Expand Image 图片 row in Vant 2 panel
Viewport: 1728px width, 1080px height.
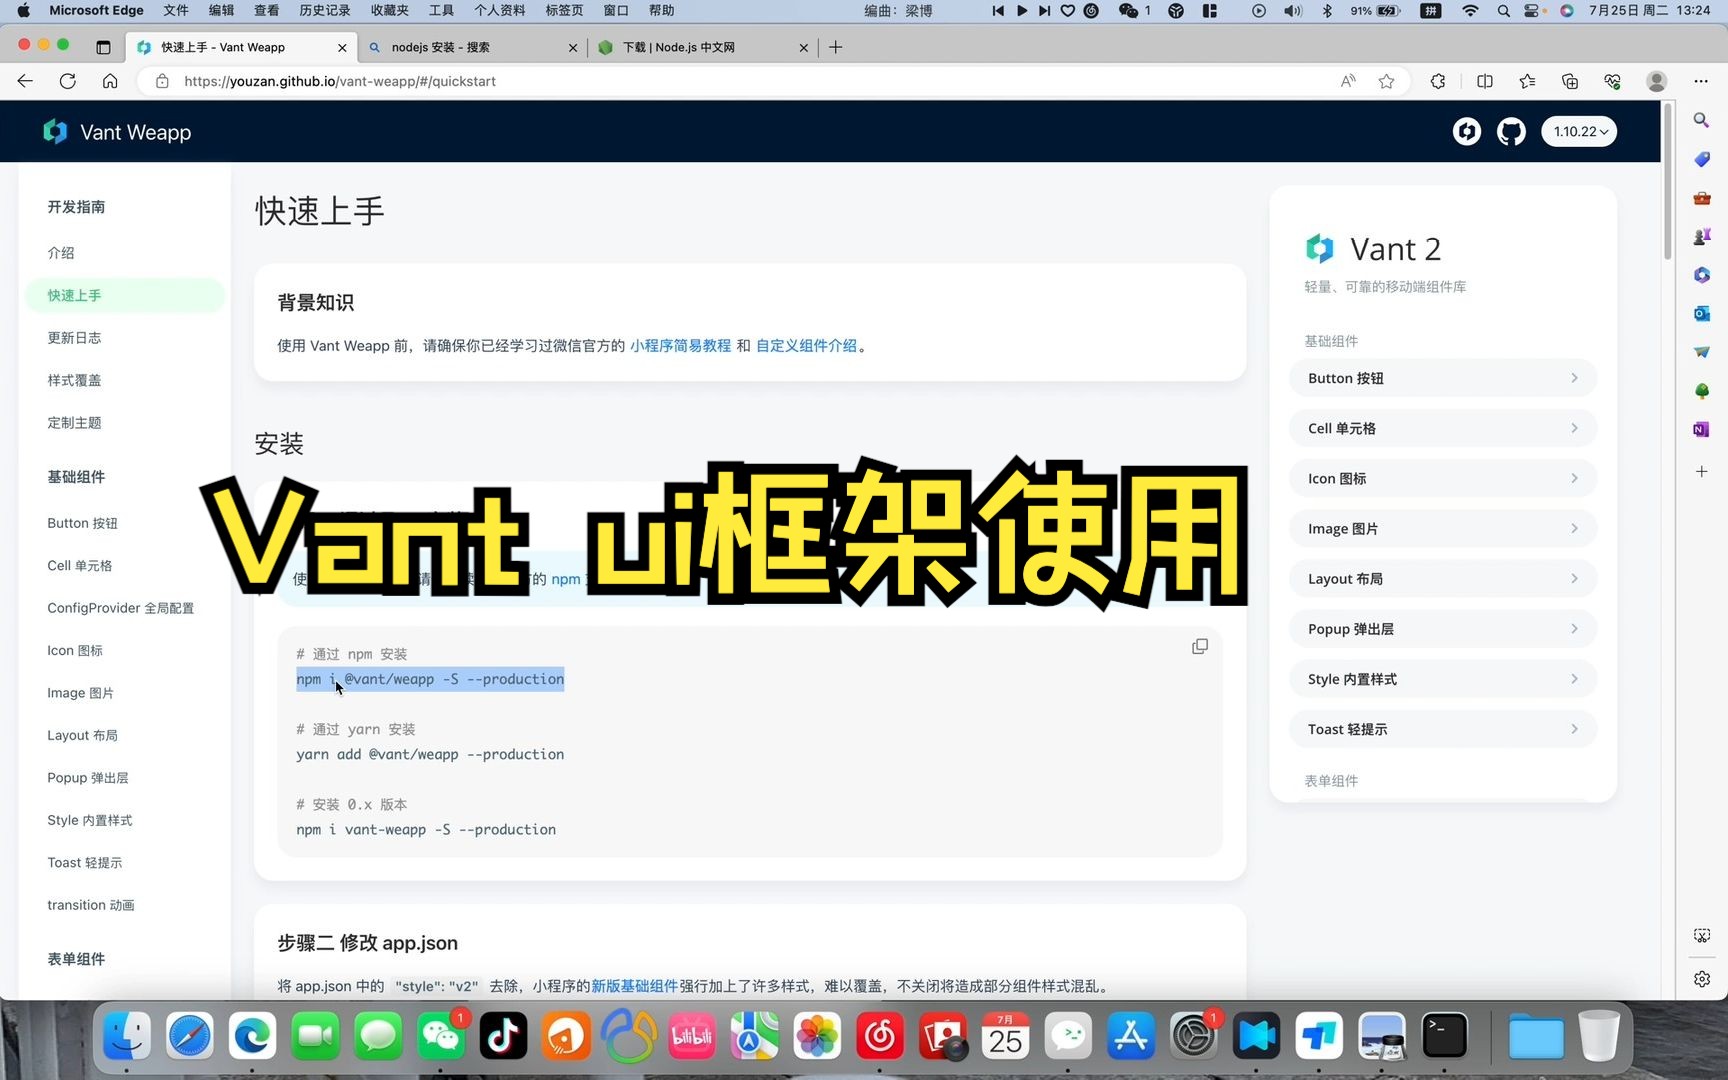point(1442,528)
